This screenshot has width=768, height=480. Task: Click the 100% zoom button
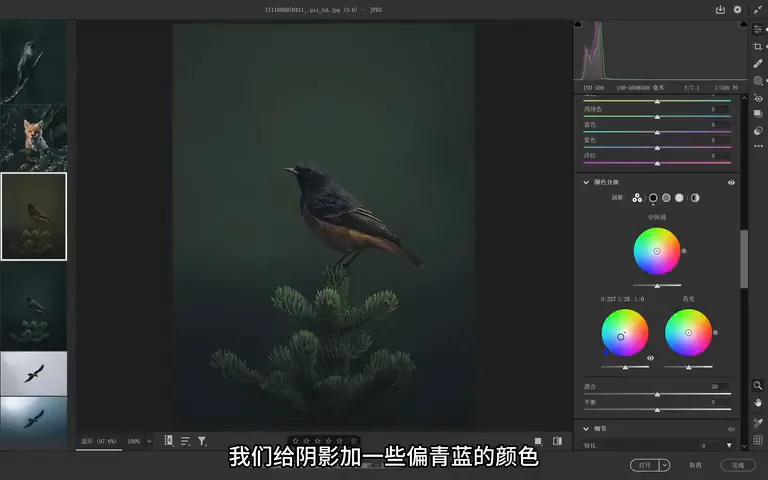[133, 441]
